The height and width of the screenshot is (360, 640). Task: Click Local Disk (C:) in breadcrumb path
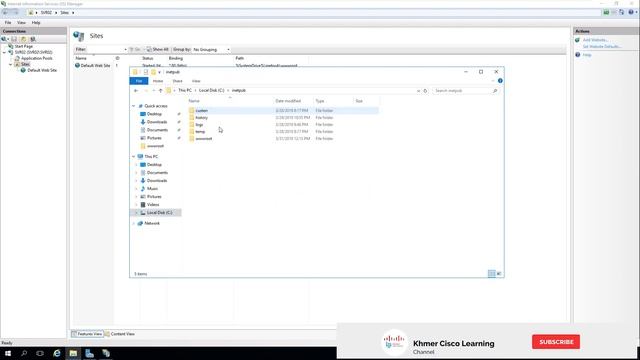tap(211, 90)
